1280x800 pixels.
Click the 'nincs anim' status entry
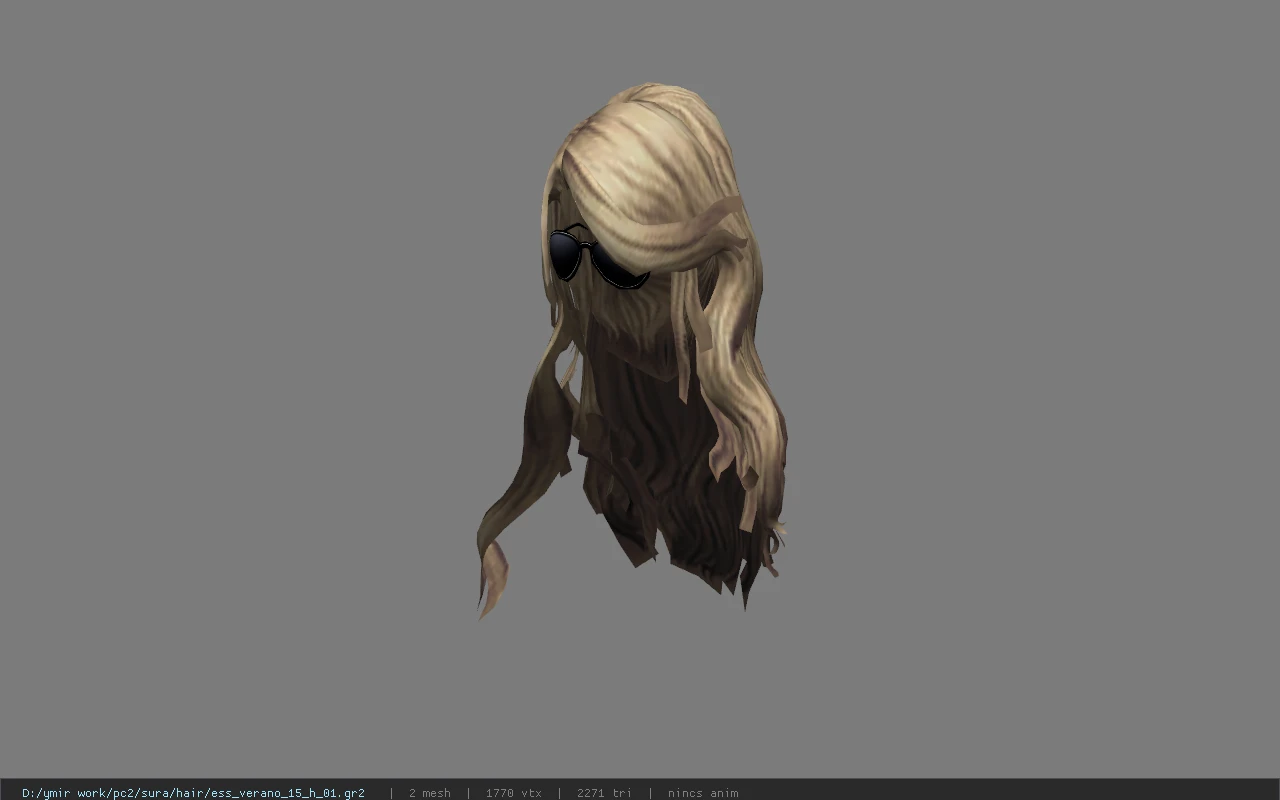click(x=703, y=793)
